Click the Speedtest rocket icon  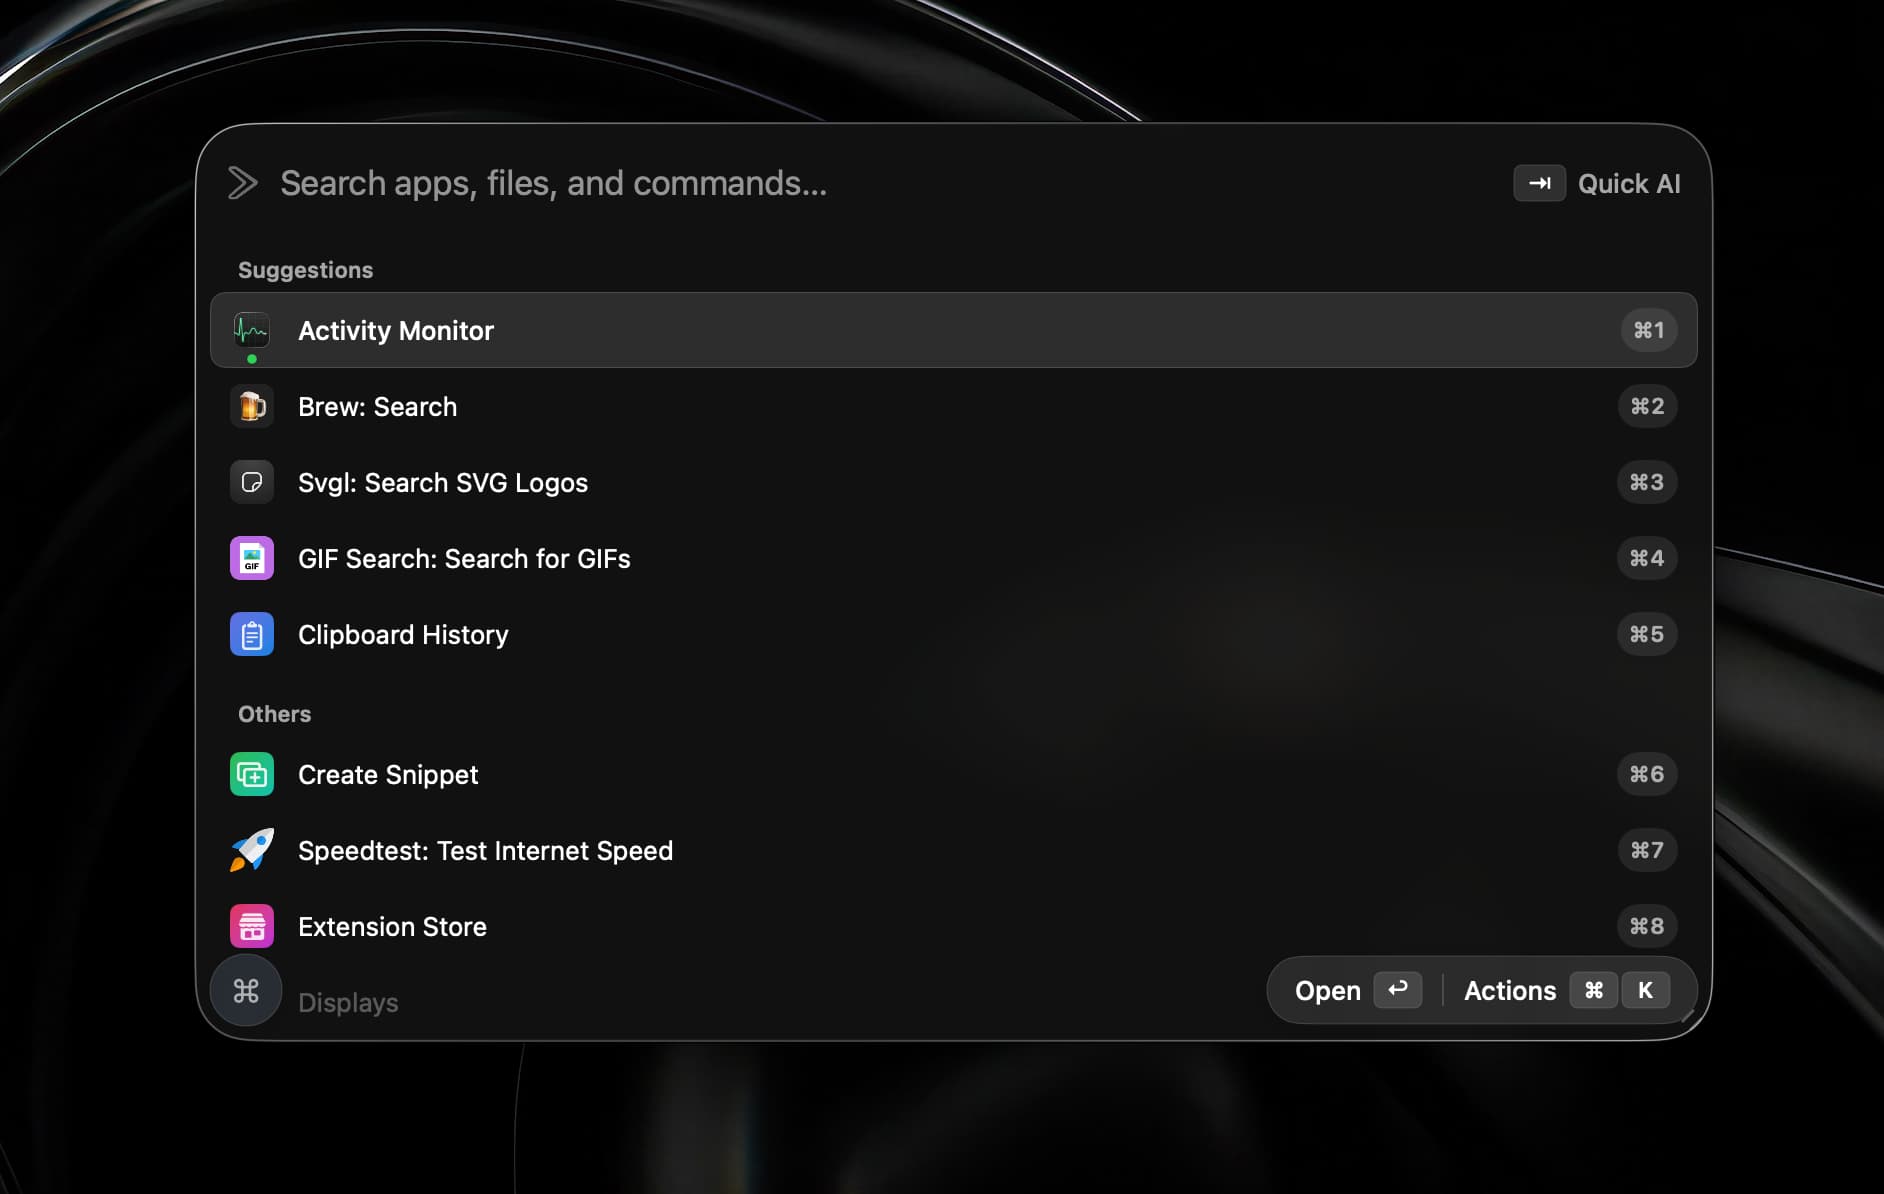(x=252, y=850)
